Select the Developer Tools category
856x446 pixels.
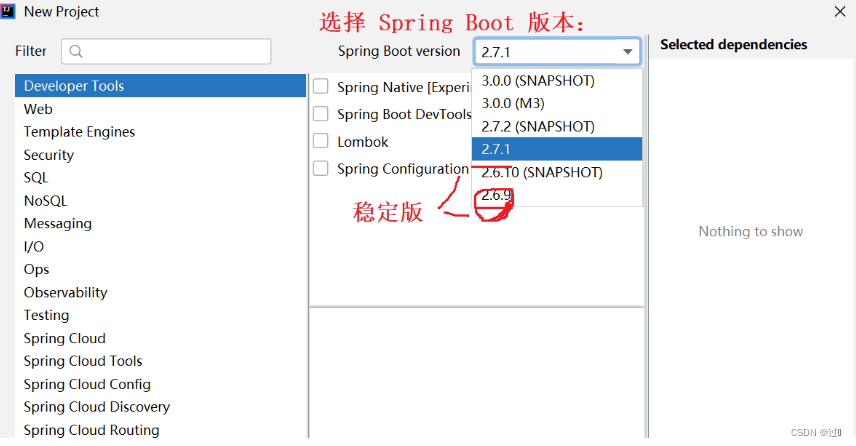[160, 86]
